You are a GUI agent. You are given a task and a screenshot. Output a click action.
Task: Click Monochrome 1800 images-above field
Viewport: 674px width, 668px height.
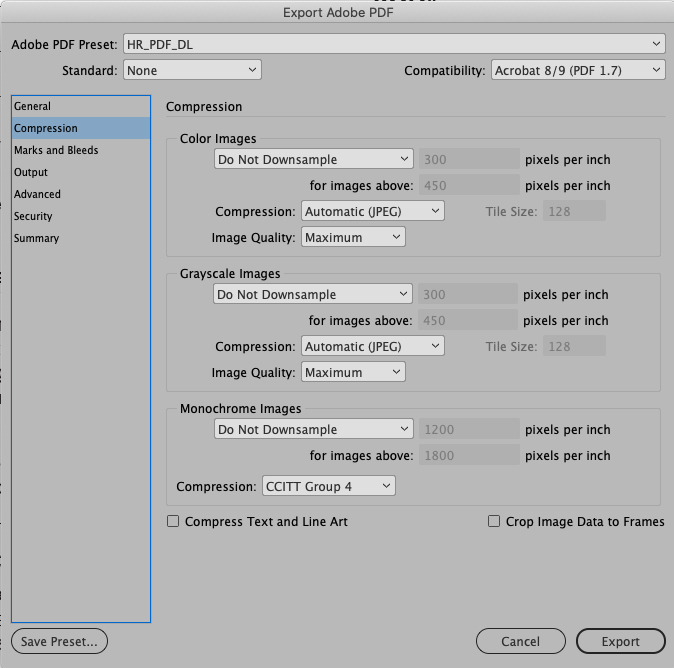469,455
